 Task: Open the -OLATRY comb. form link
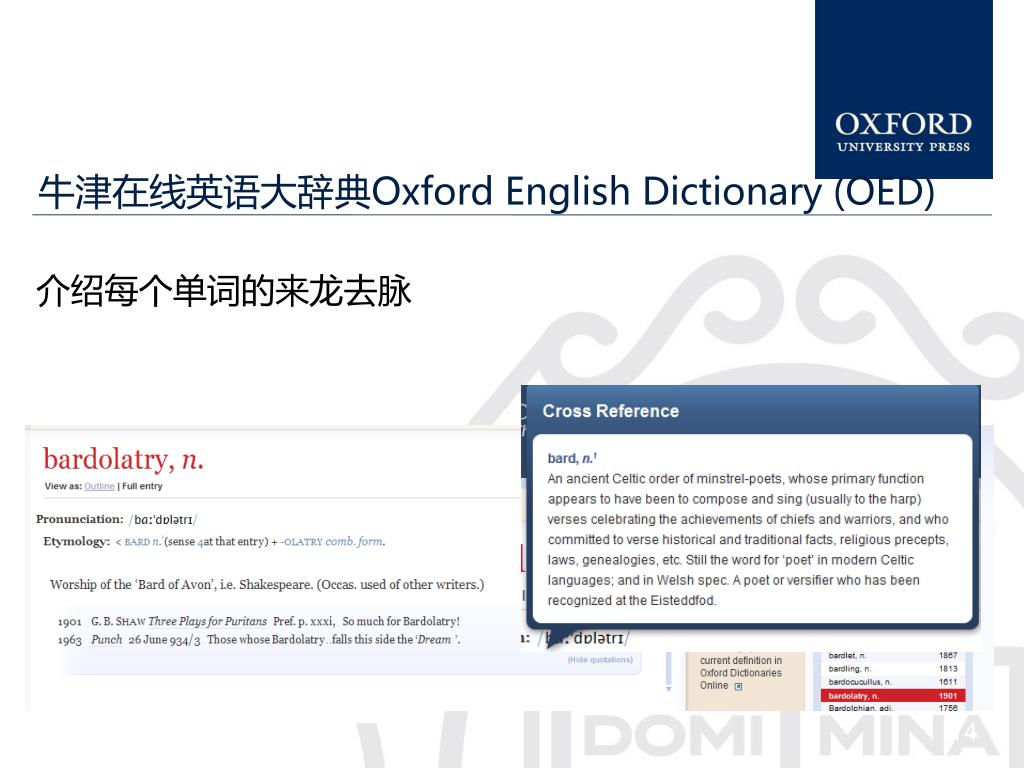[332, 541]
